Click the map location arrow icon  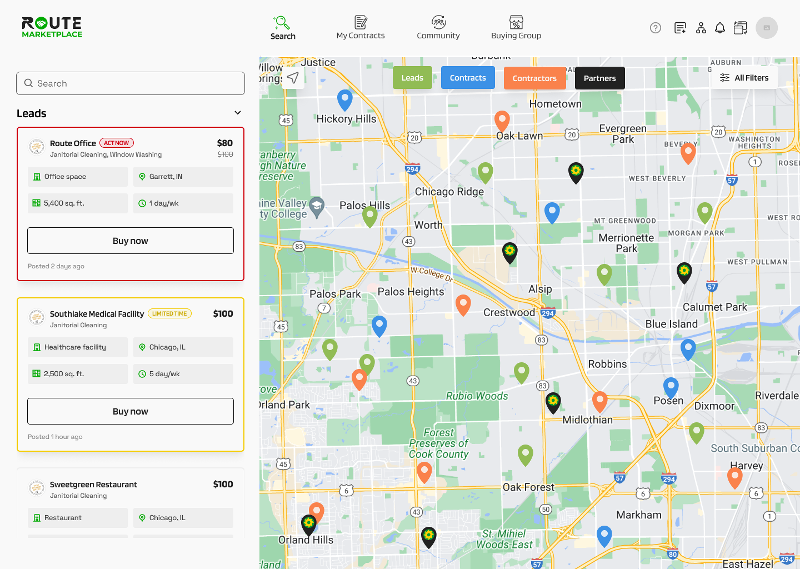pyautogui.click(x=293, y=78)
